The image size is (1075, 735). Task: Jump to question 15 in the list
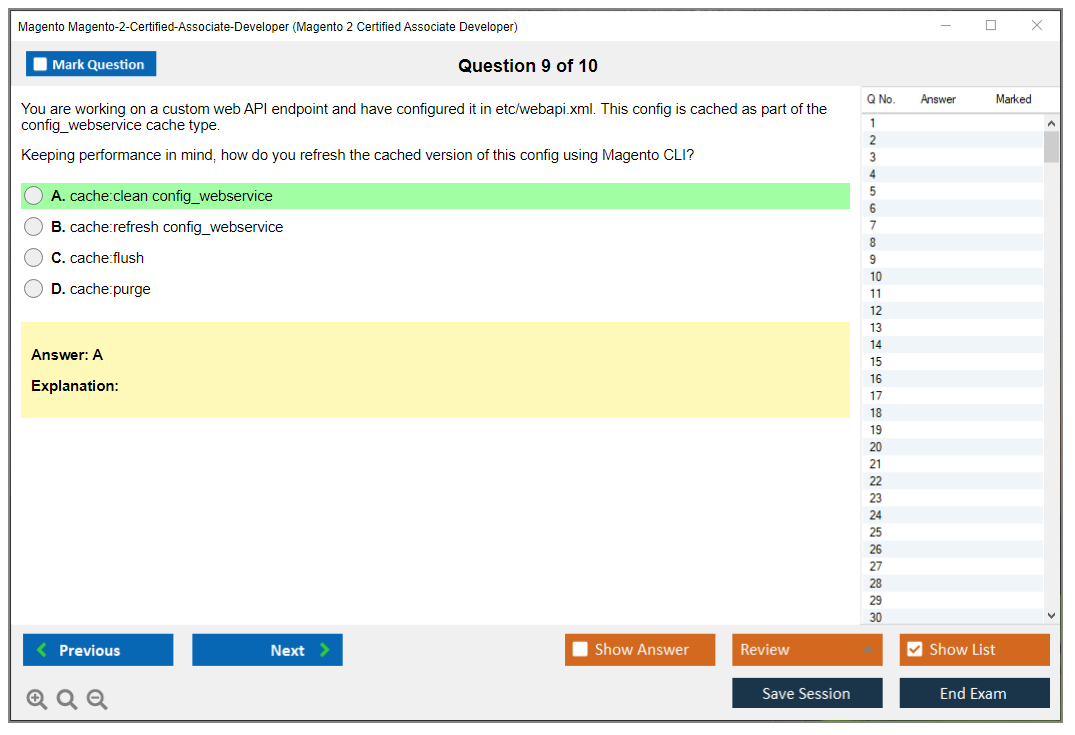[x=876, y=362]
